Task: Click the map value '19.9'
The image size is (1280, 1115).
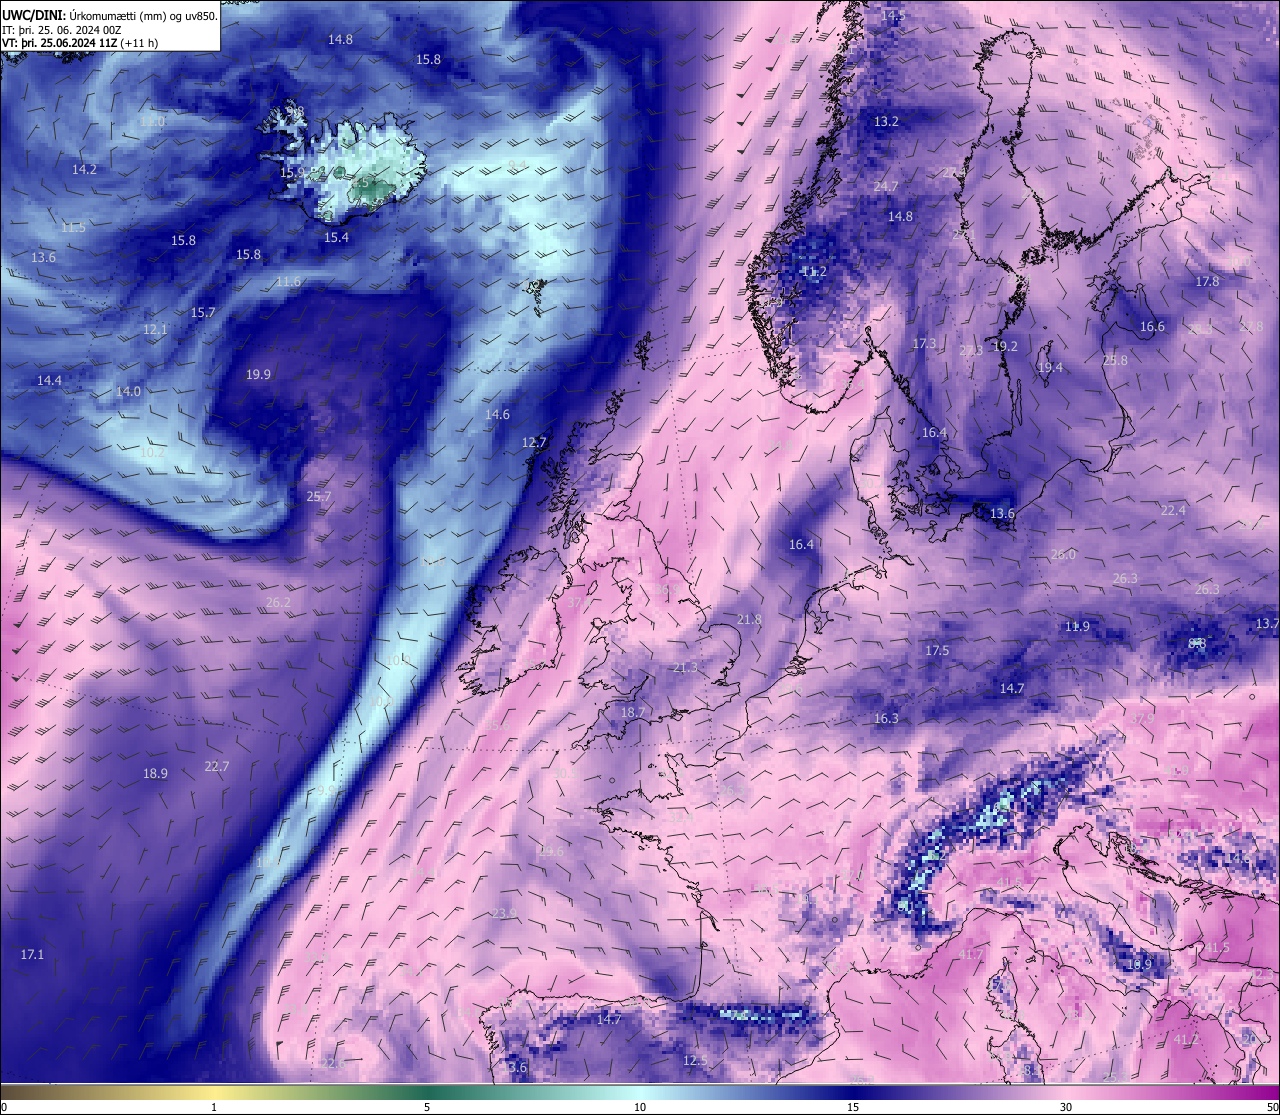Action: (x=258, y=374)
